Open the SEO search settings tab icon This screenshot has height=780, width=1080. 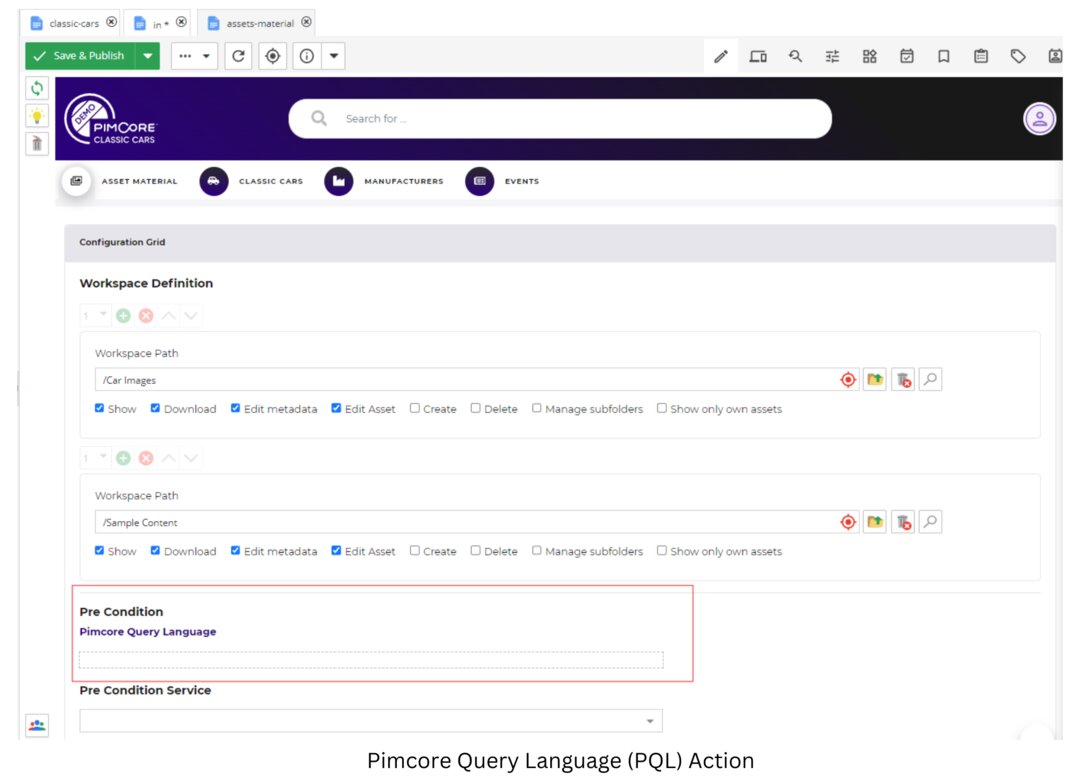click(796, 57)
